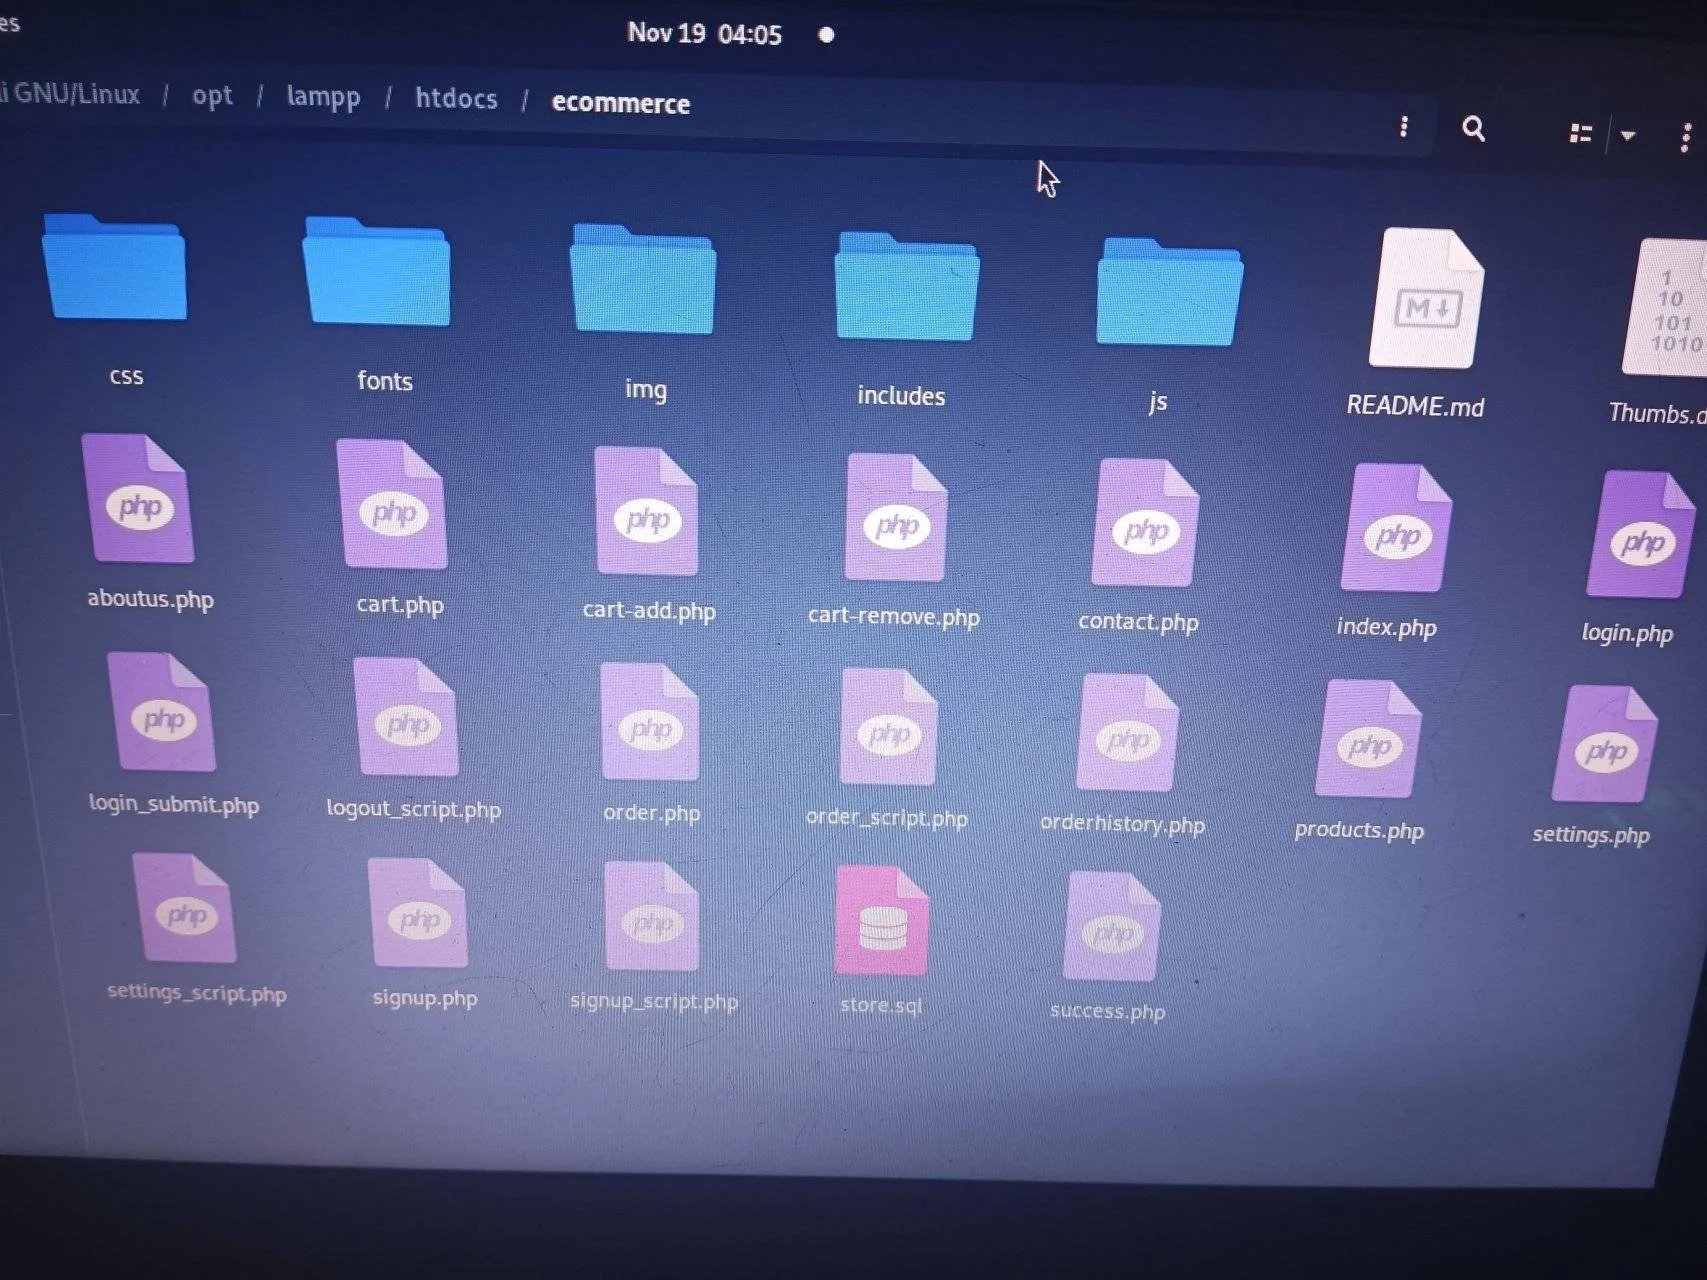
Task: Select the signup.php file icon
Action: [418, 913]
